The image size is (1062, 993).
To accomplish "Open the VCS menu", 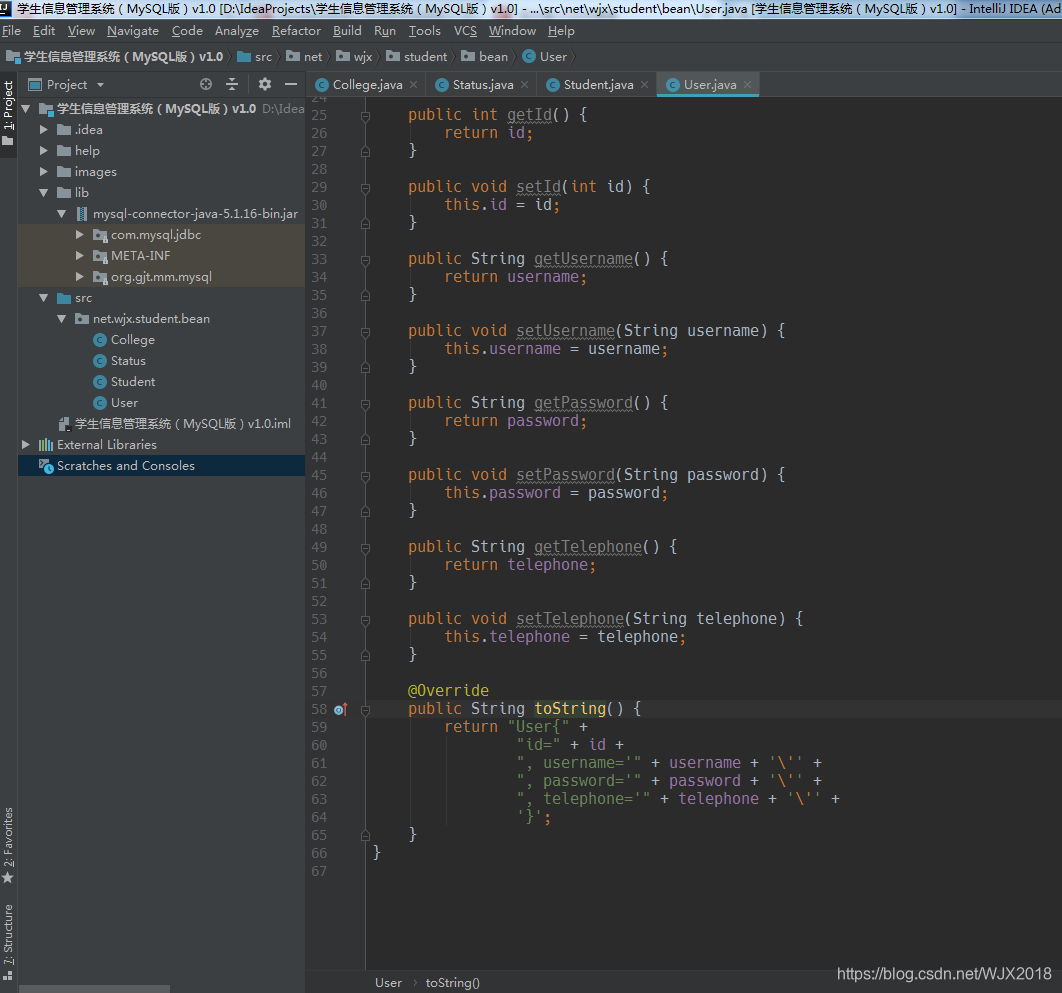I will pyautogui.click(x=465, y=31).
